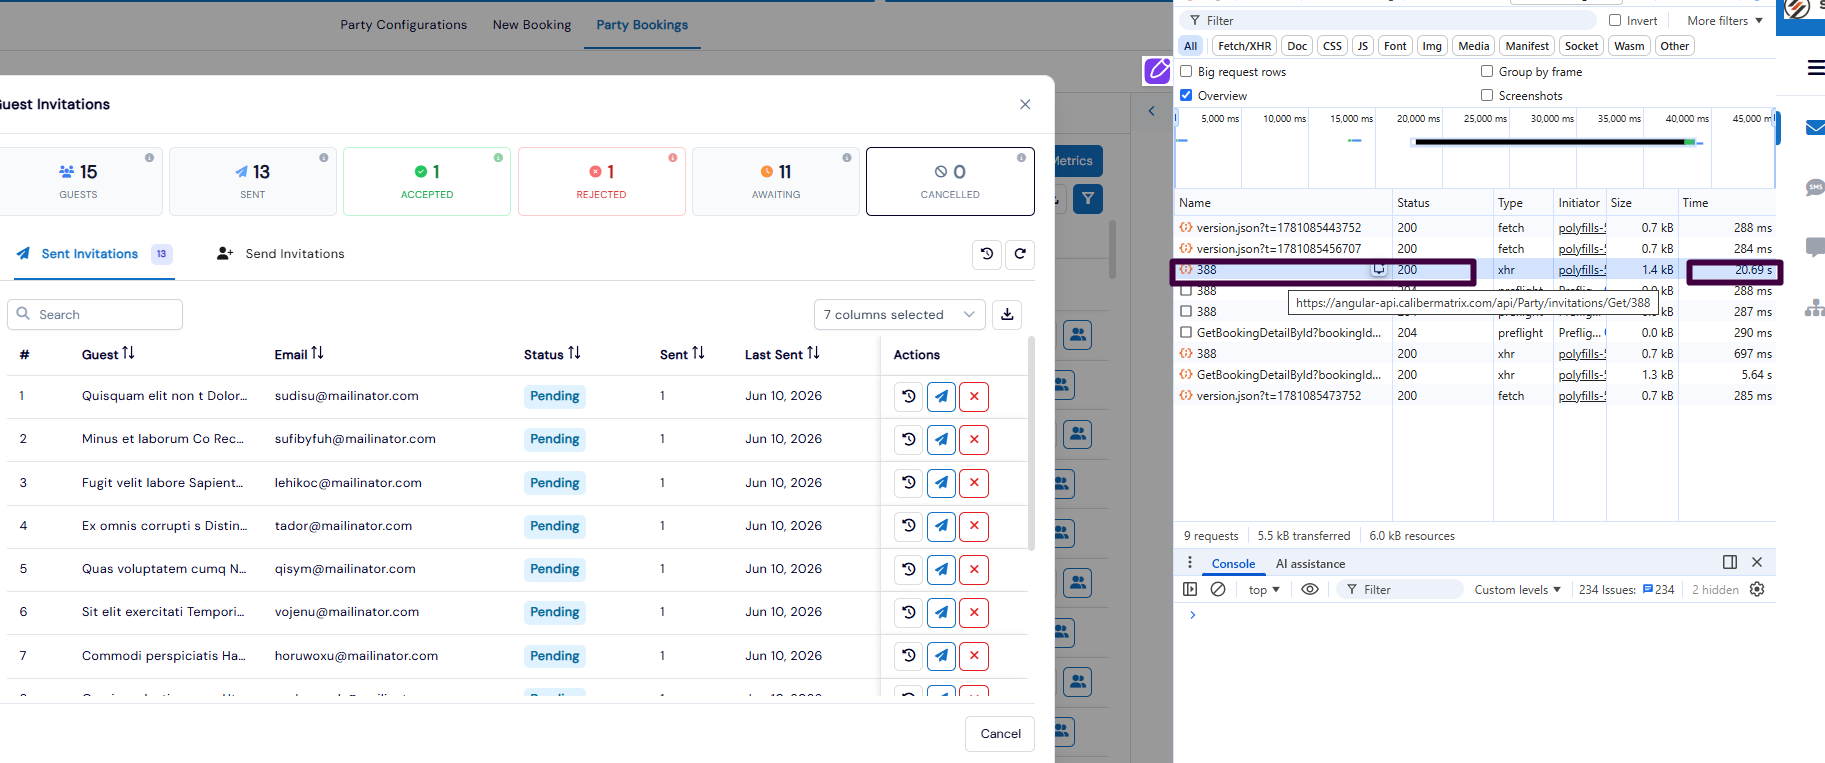
Task: Sort table by Email column
Action: pyautogui.click(x=299, y=354)
